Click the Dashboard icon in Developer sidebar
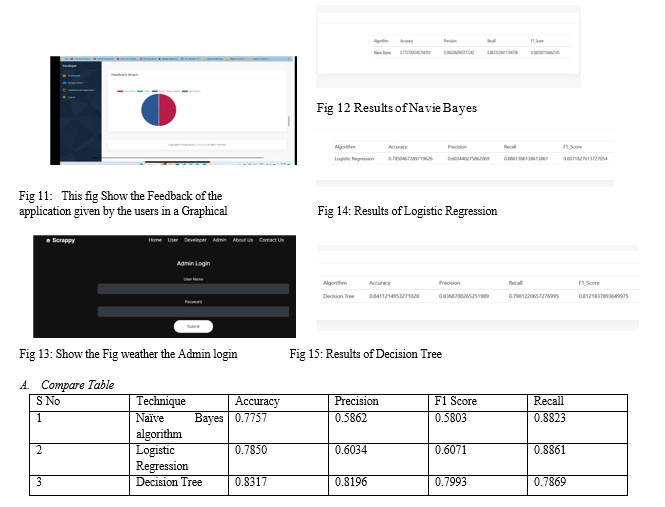The height and width of the screenshot is (507, 665). [x=64, y=76]
